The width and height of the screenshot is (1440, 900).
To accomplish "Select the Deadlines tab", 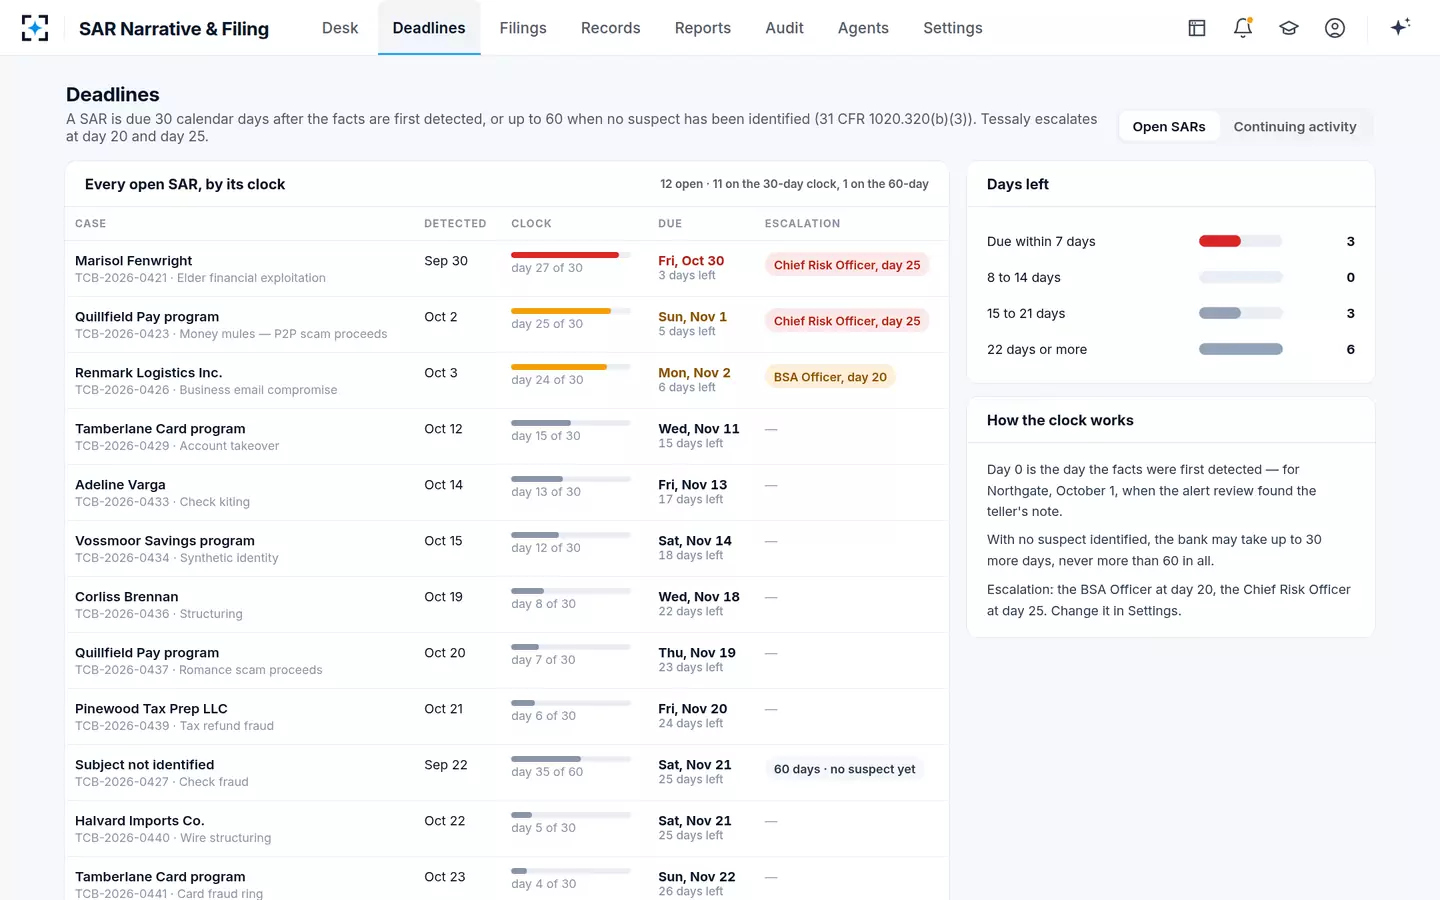I will (x=429, y=28).
